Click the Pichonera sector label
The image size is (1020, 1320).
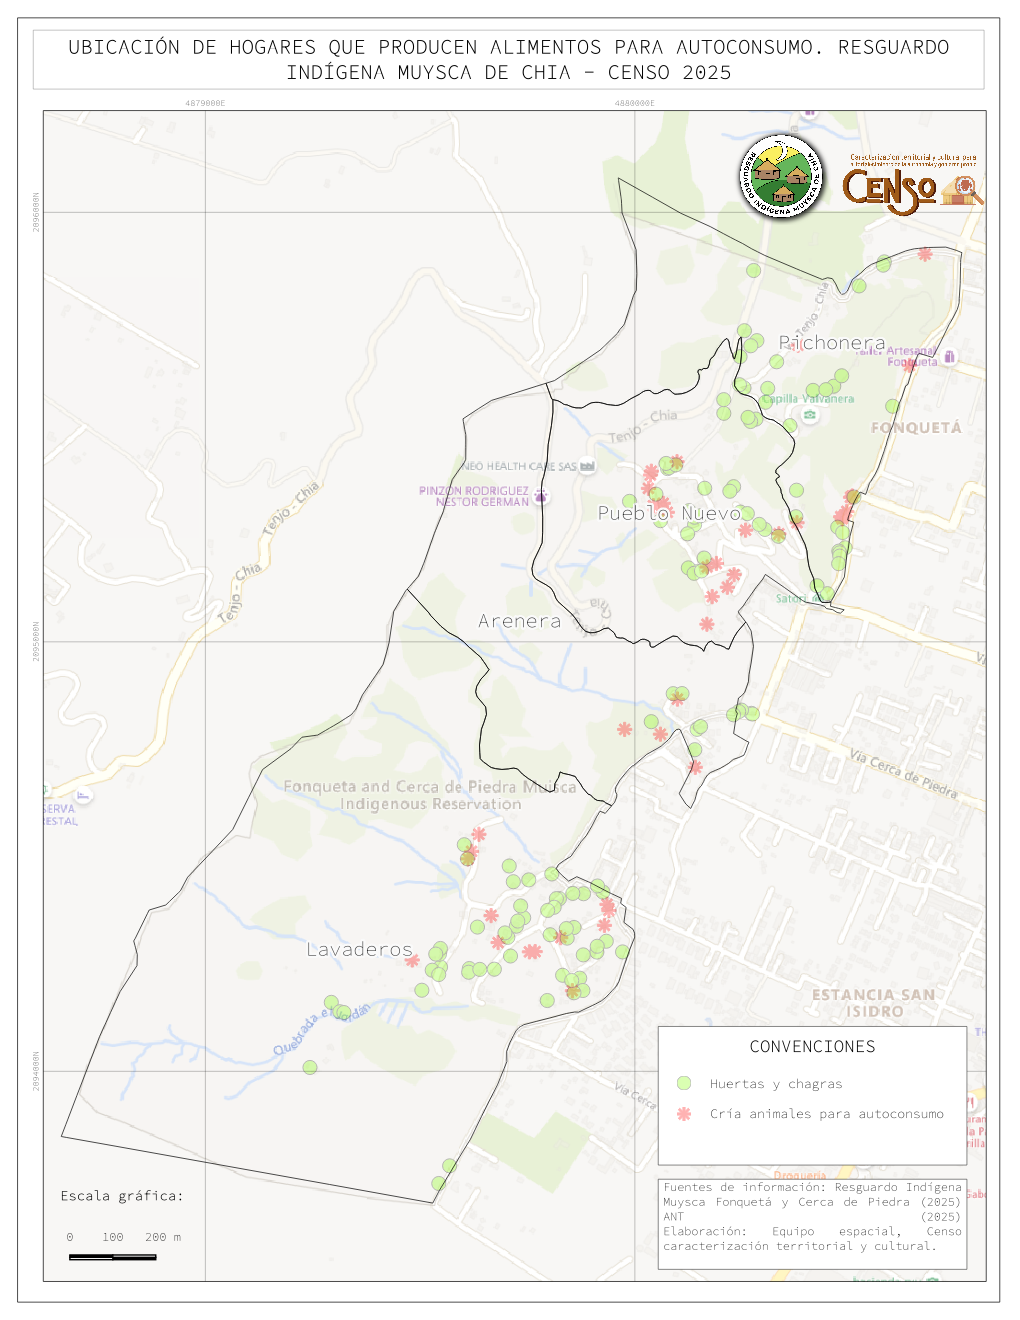(x=832, y=343)
